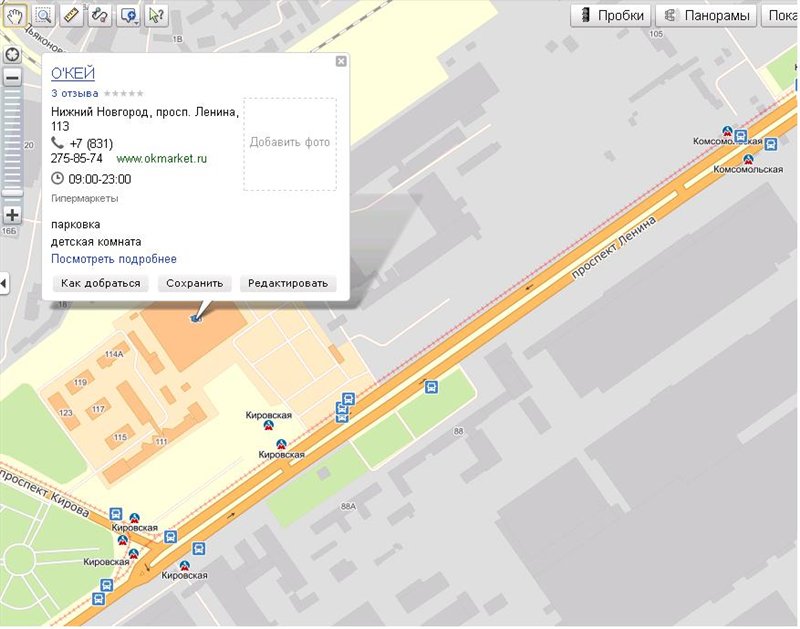
Task: Click the Как добраться button
Action: click(100, 283)
